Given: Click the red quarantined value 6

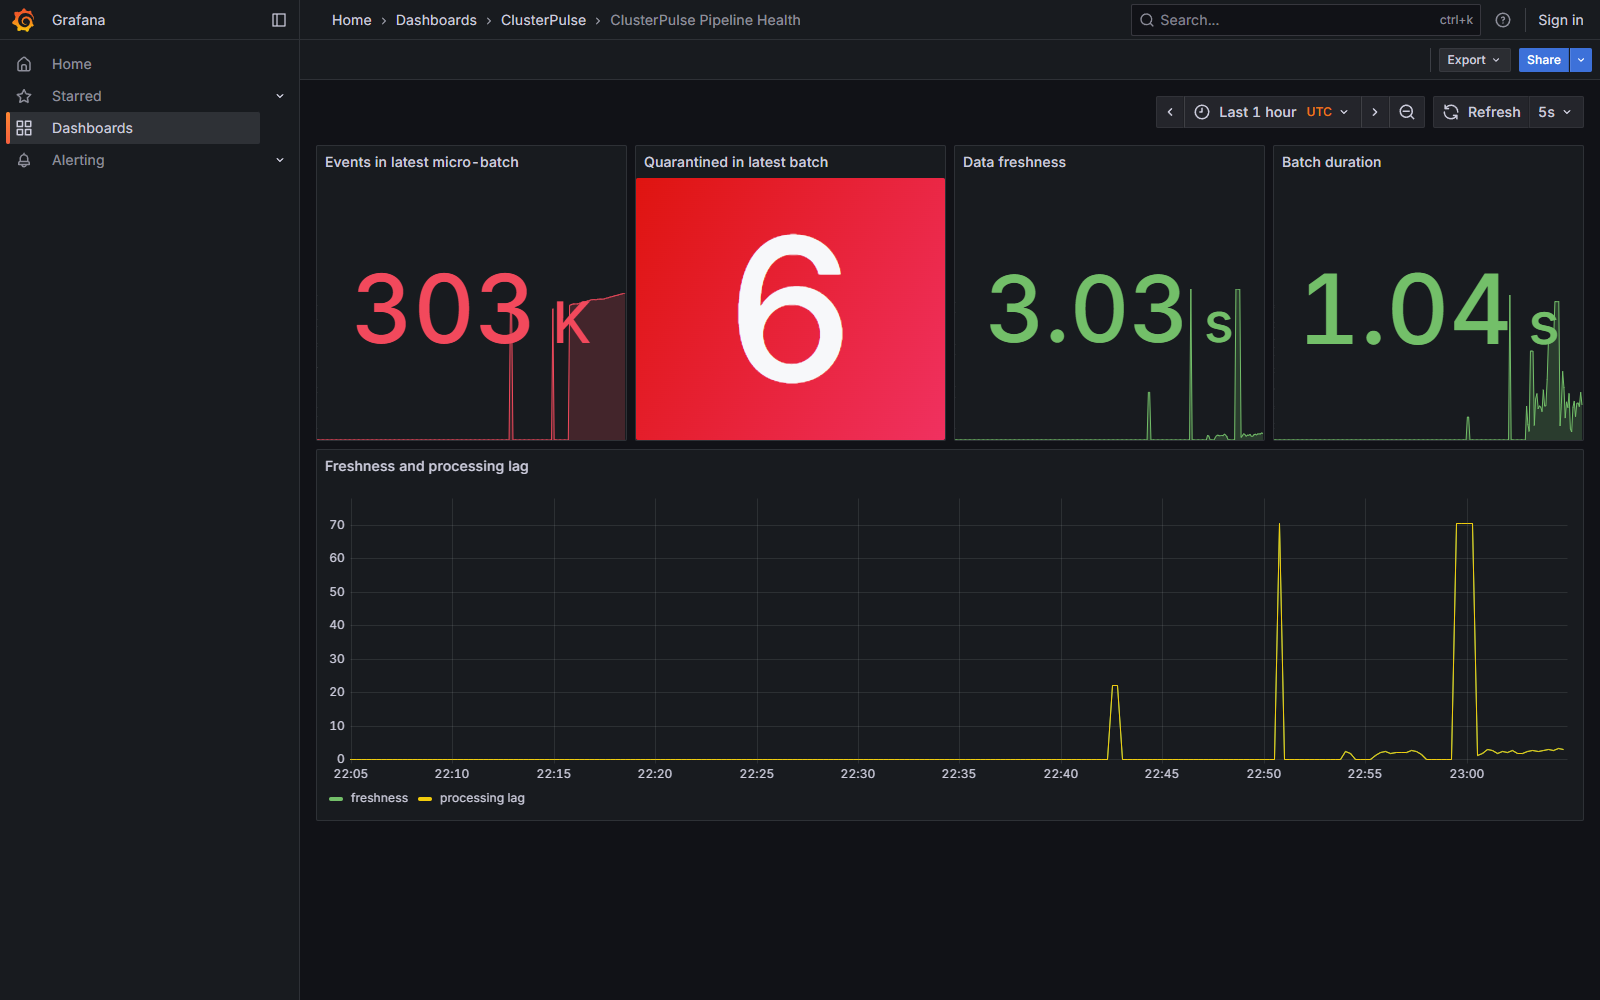Looking at the screenshot, I should [x=790, y=309].
